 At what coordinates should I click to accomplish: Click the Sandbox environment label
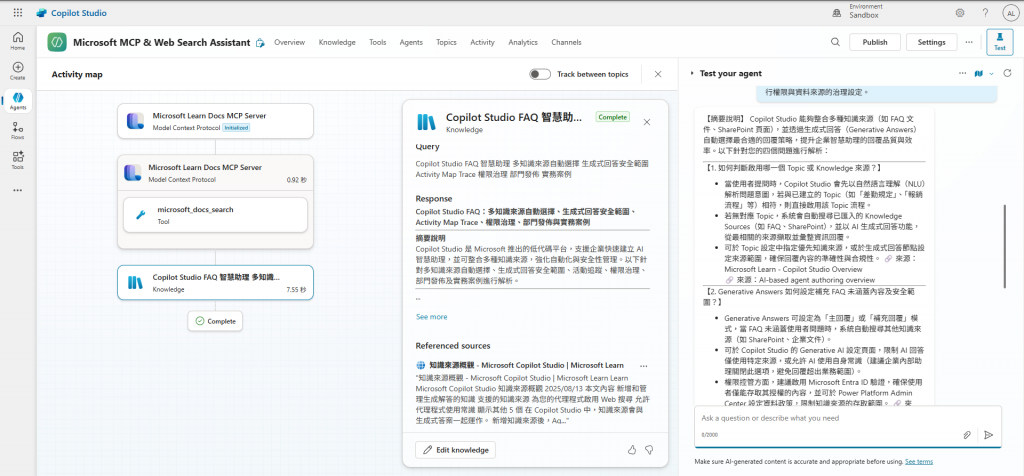863,16
